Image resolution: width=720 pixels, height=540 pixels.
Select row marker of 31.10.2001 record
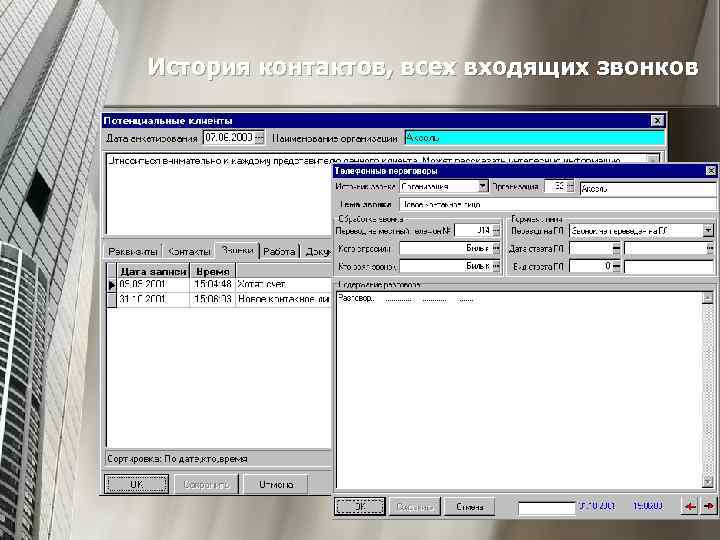click(x=112, y=299)
